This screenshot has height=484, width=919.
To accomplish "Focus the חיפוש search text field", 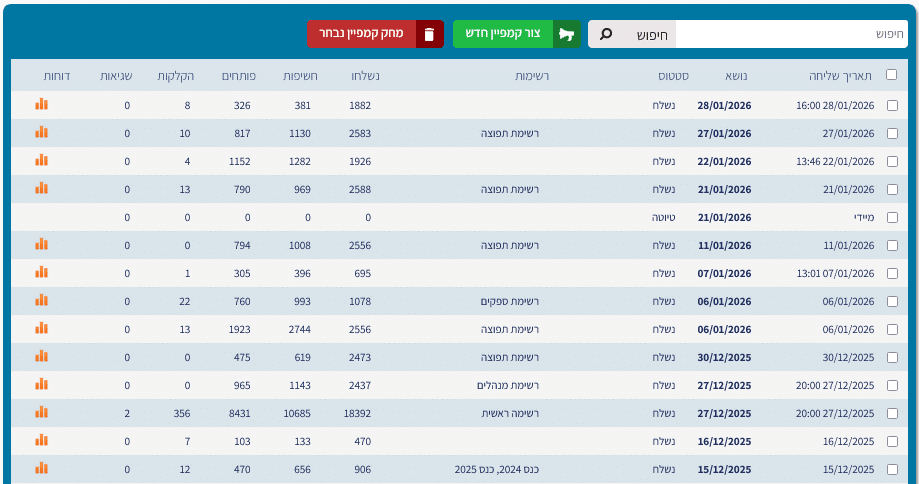I will click(790, 34).
